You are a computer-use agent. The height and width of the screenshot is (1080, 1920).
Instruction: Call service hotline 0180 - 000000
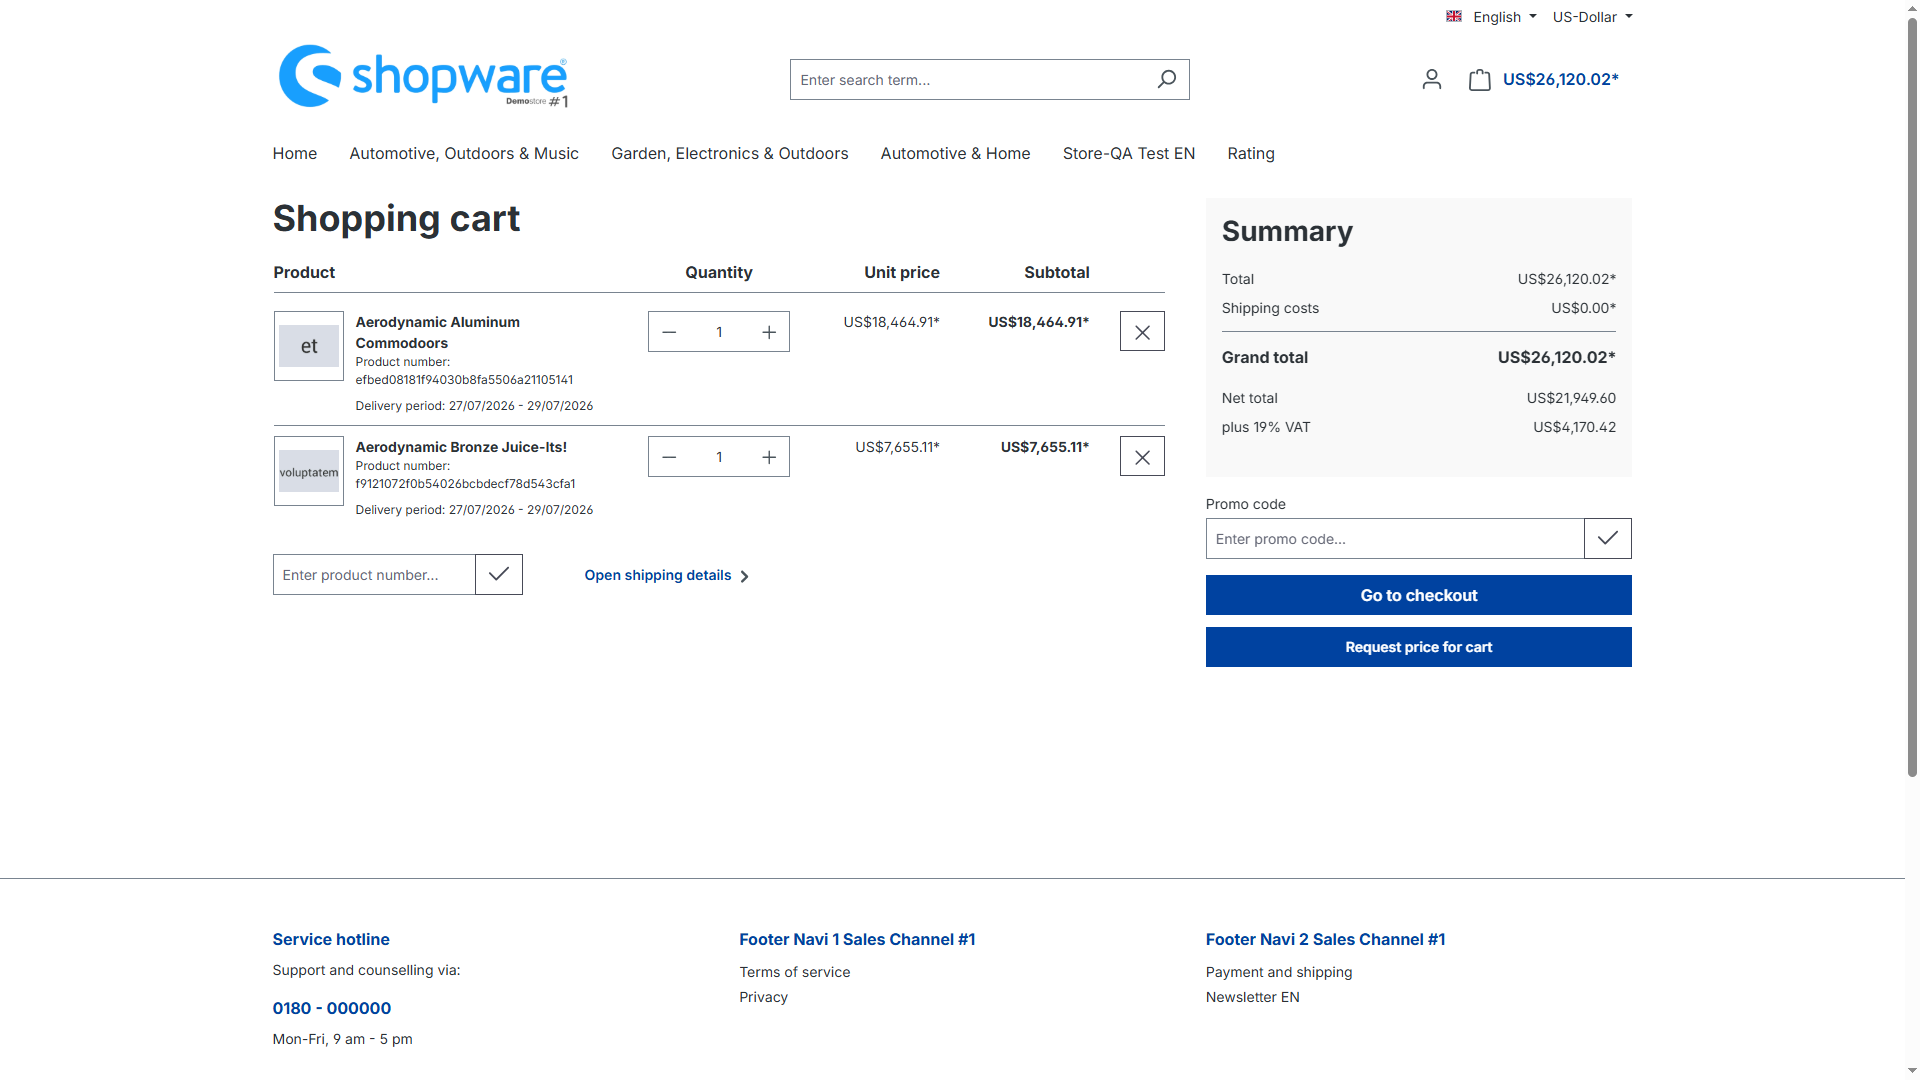click(332, 1008)
